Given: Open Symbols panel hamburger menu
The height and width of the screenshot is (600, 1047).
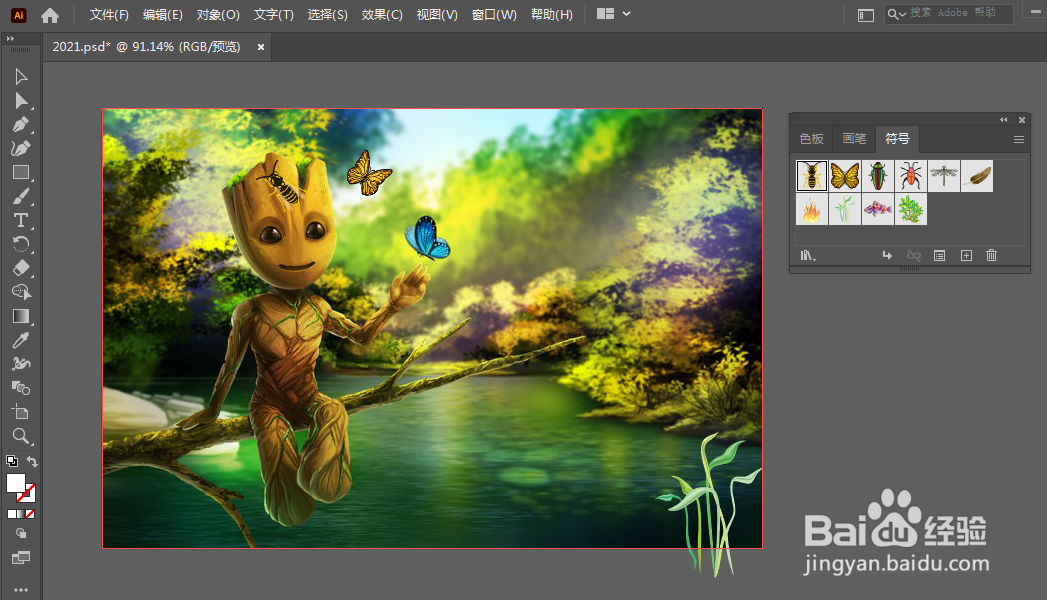Looking at the screenshot, I should coord(1018,139).
